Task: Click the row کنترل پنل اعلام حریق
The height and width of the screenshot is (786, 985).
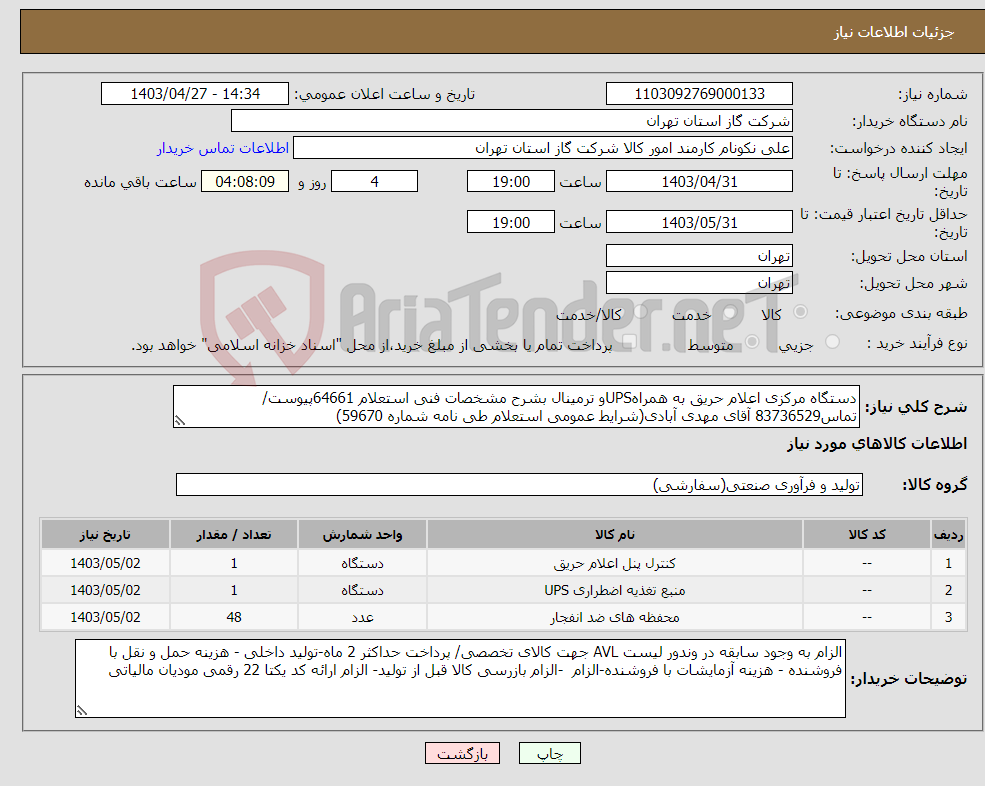Action: pyautogui.click(x=503, y=563)
